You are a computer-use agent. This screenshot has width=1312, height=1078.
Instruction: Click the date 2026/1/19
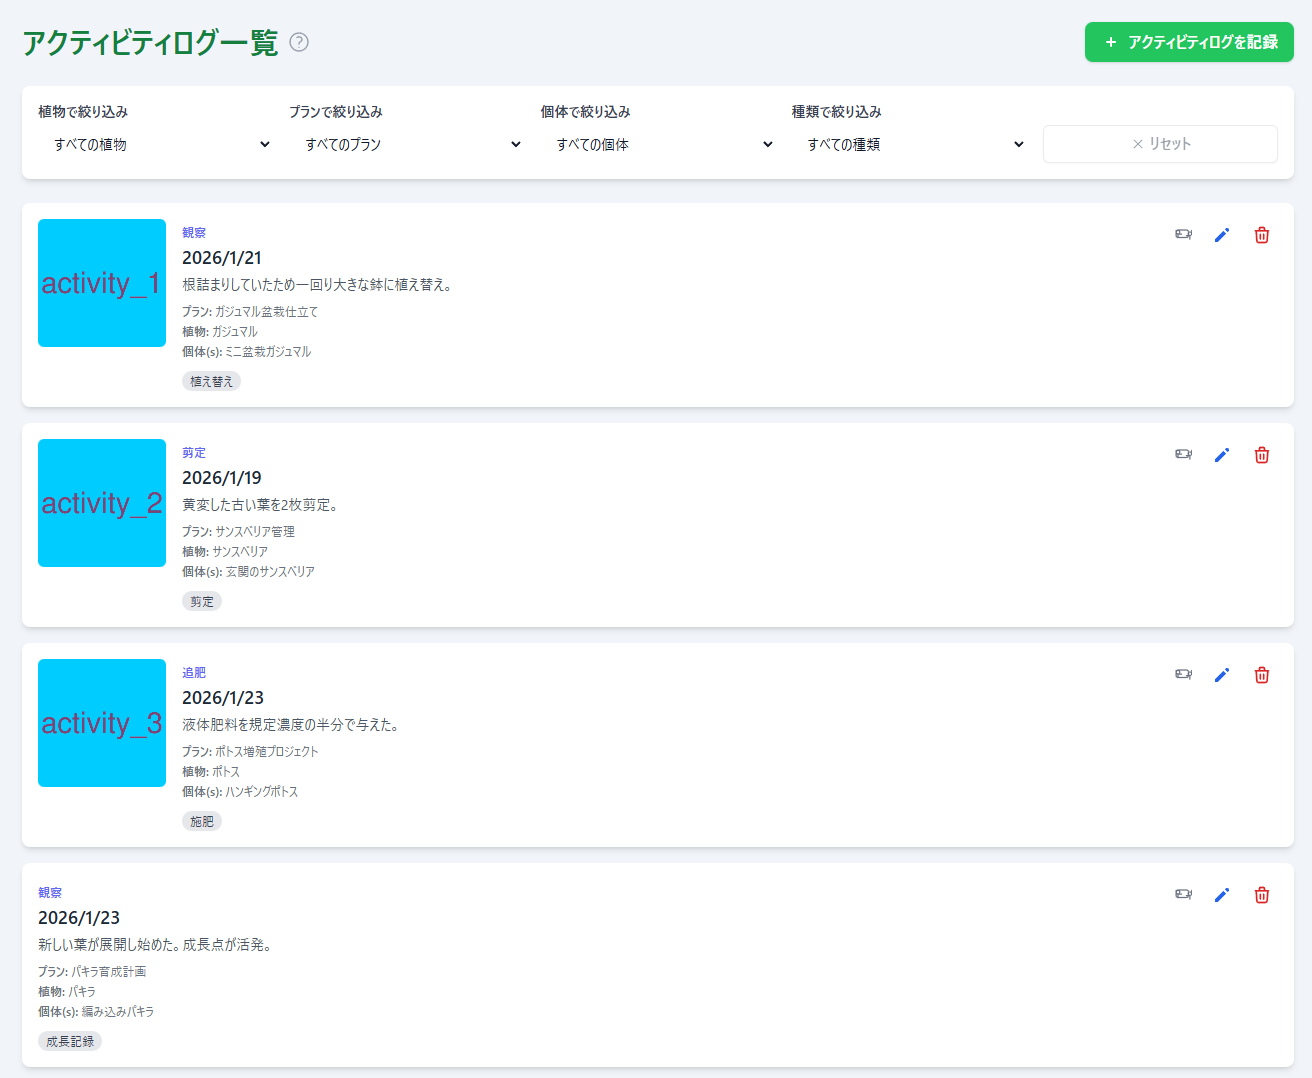tap(222, 478)
